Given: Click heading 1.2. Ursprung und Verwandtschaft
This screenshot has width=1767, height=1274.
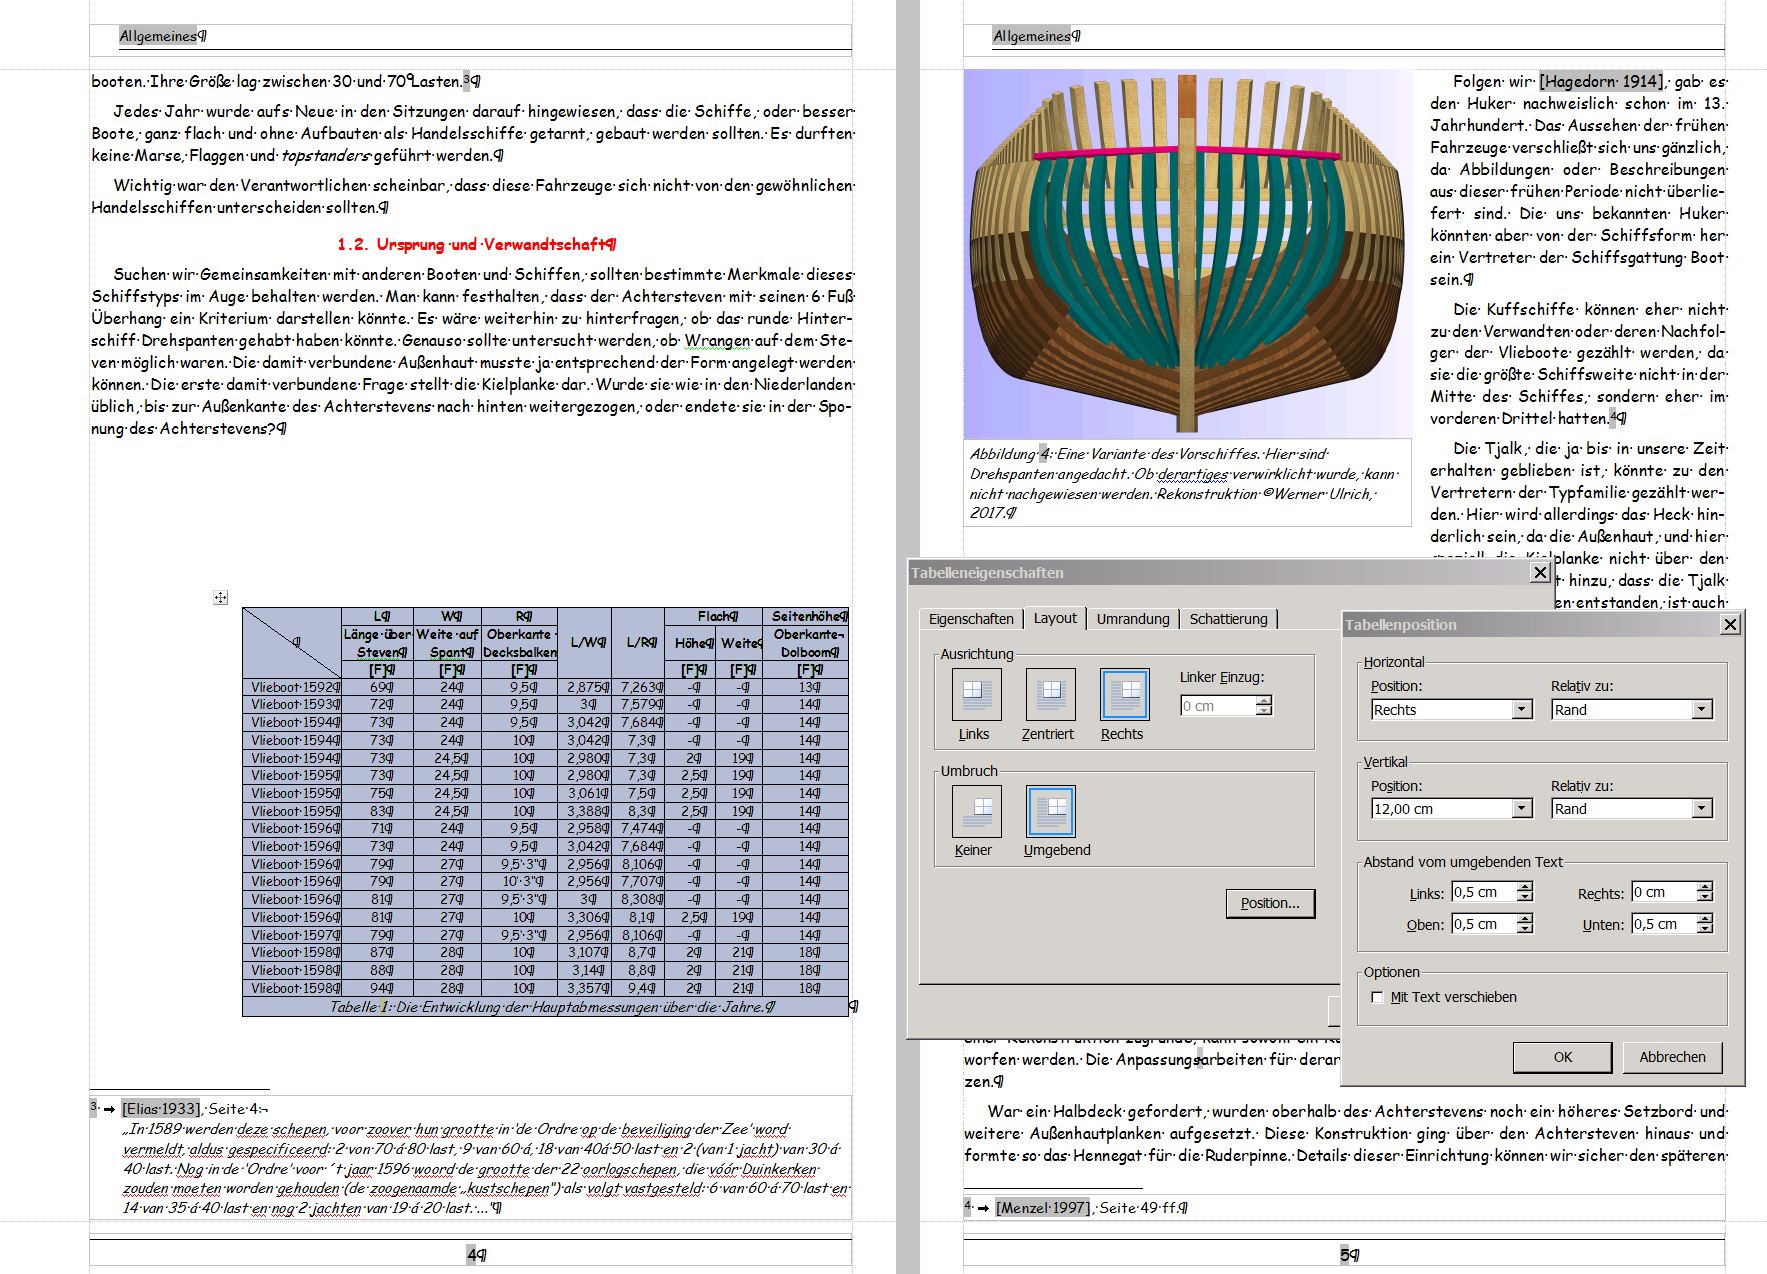Looking at the screenshot, I should (476, 244).
